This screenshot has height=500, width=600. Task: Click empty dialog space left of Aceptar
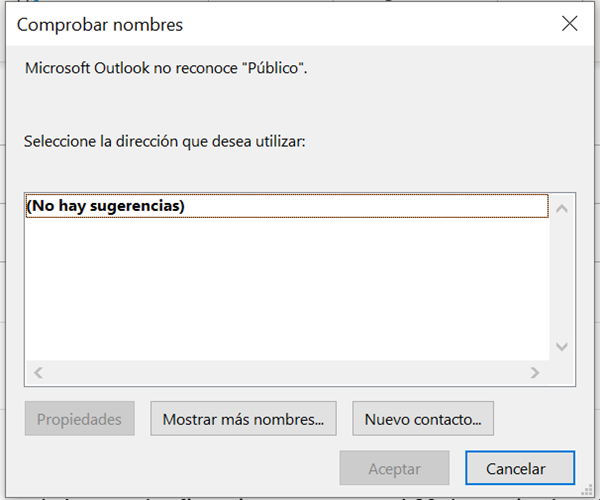pyautogui.click(x=180, y=469)
